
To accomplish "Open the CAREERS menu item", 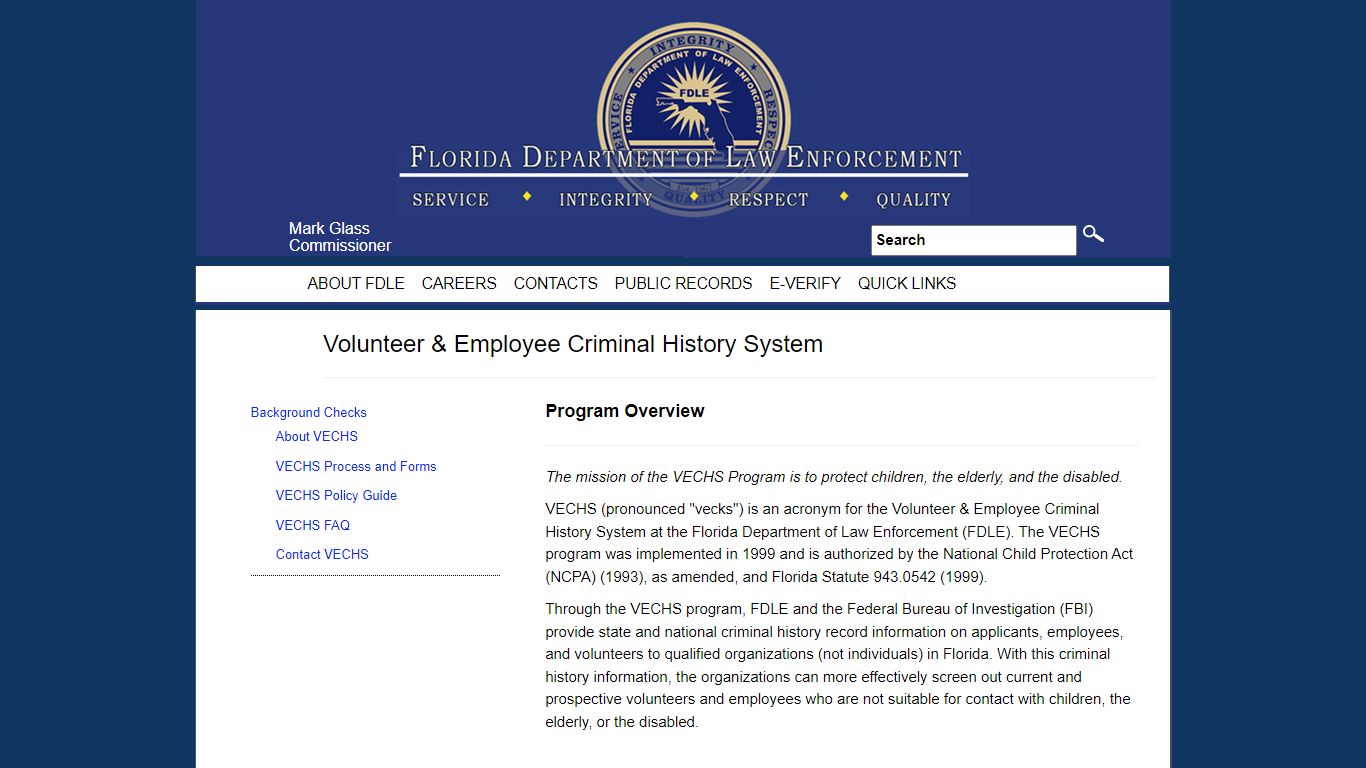I will pyautogui.click(x=459, y=283).
